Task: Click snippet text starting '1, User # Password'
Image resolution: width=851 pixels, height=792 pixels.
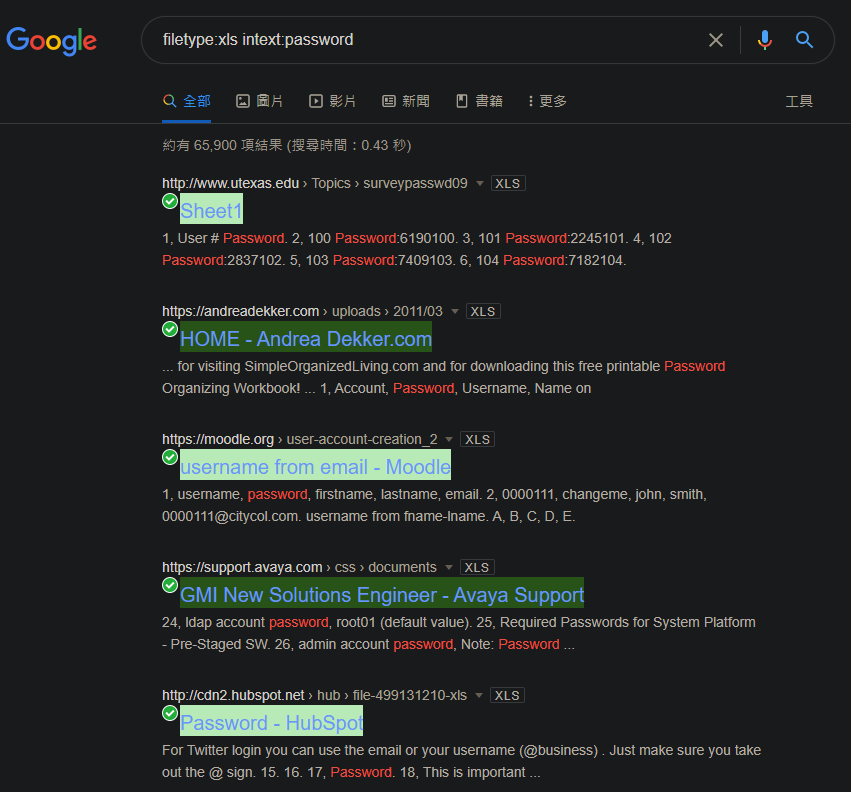Action: (417, 249)
